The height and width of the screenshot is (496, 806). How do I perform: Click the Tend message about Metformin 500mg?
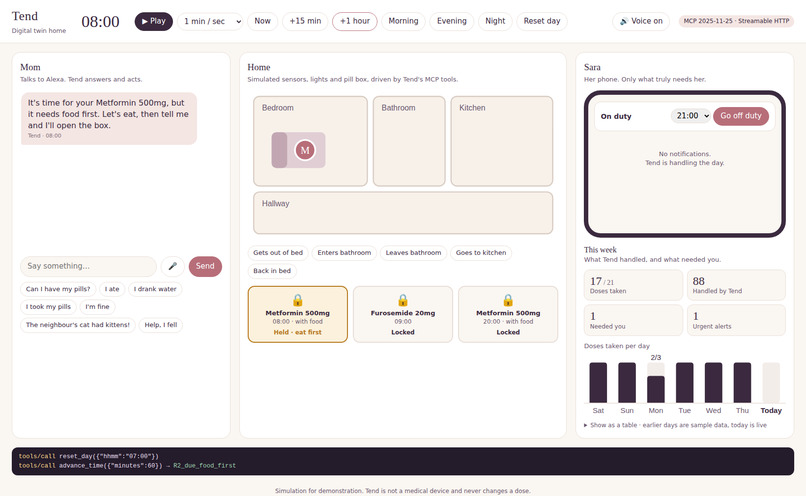coord(108,118)
